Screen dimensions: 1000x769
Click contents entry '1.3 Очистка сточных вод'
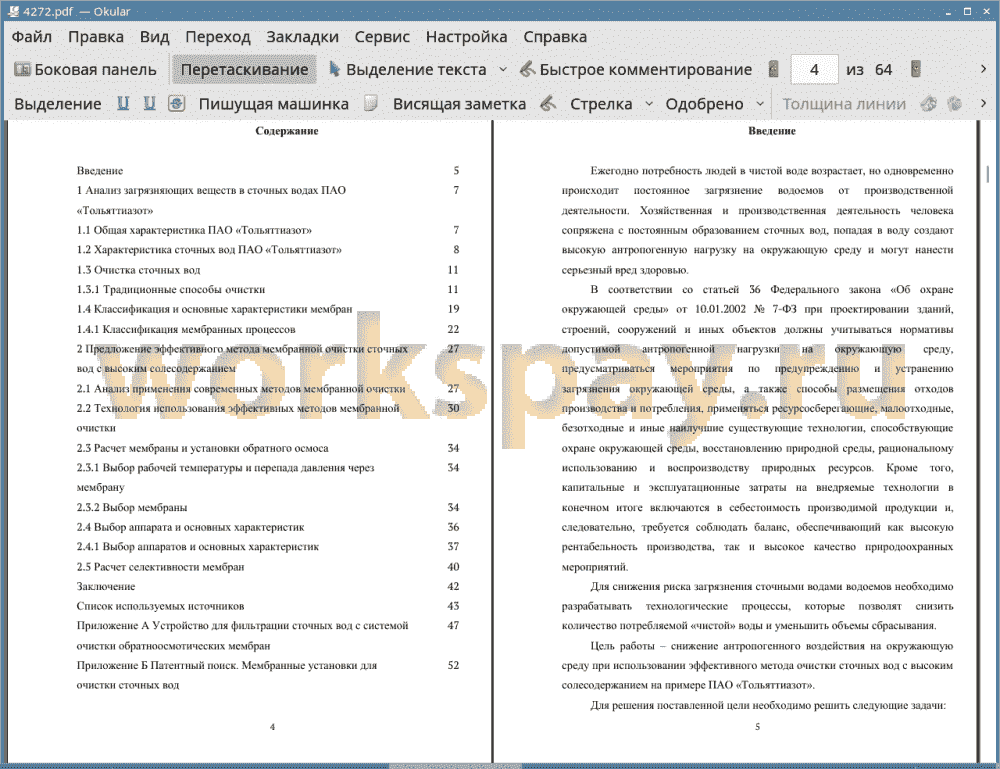pyautogui.click(x=138, y=270)
